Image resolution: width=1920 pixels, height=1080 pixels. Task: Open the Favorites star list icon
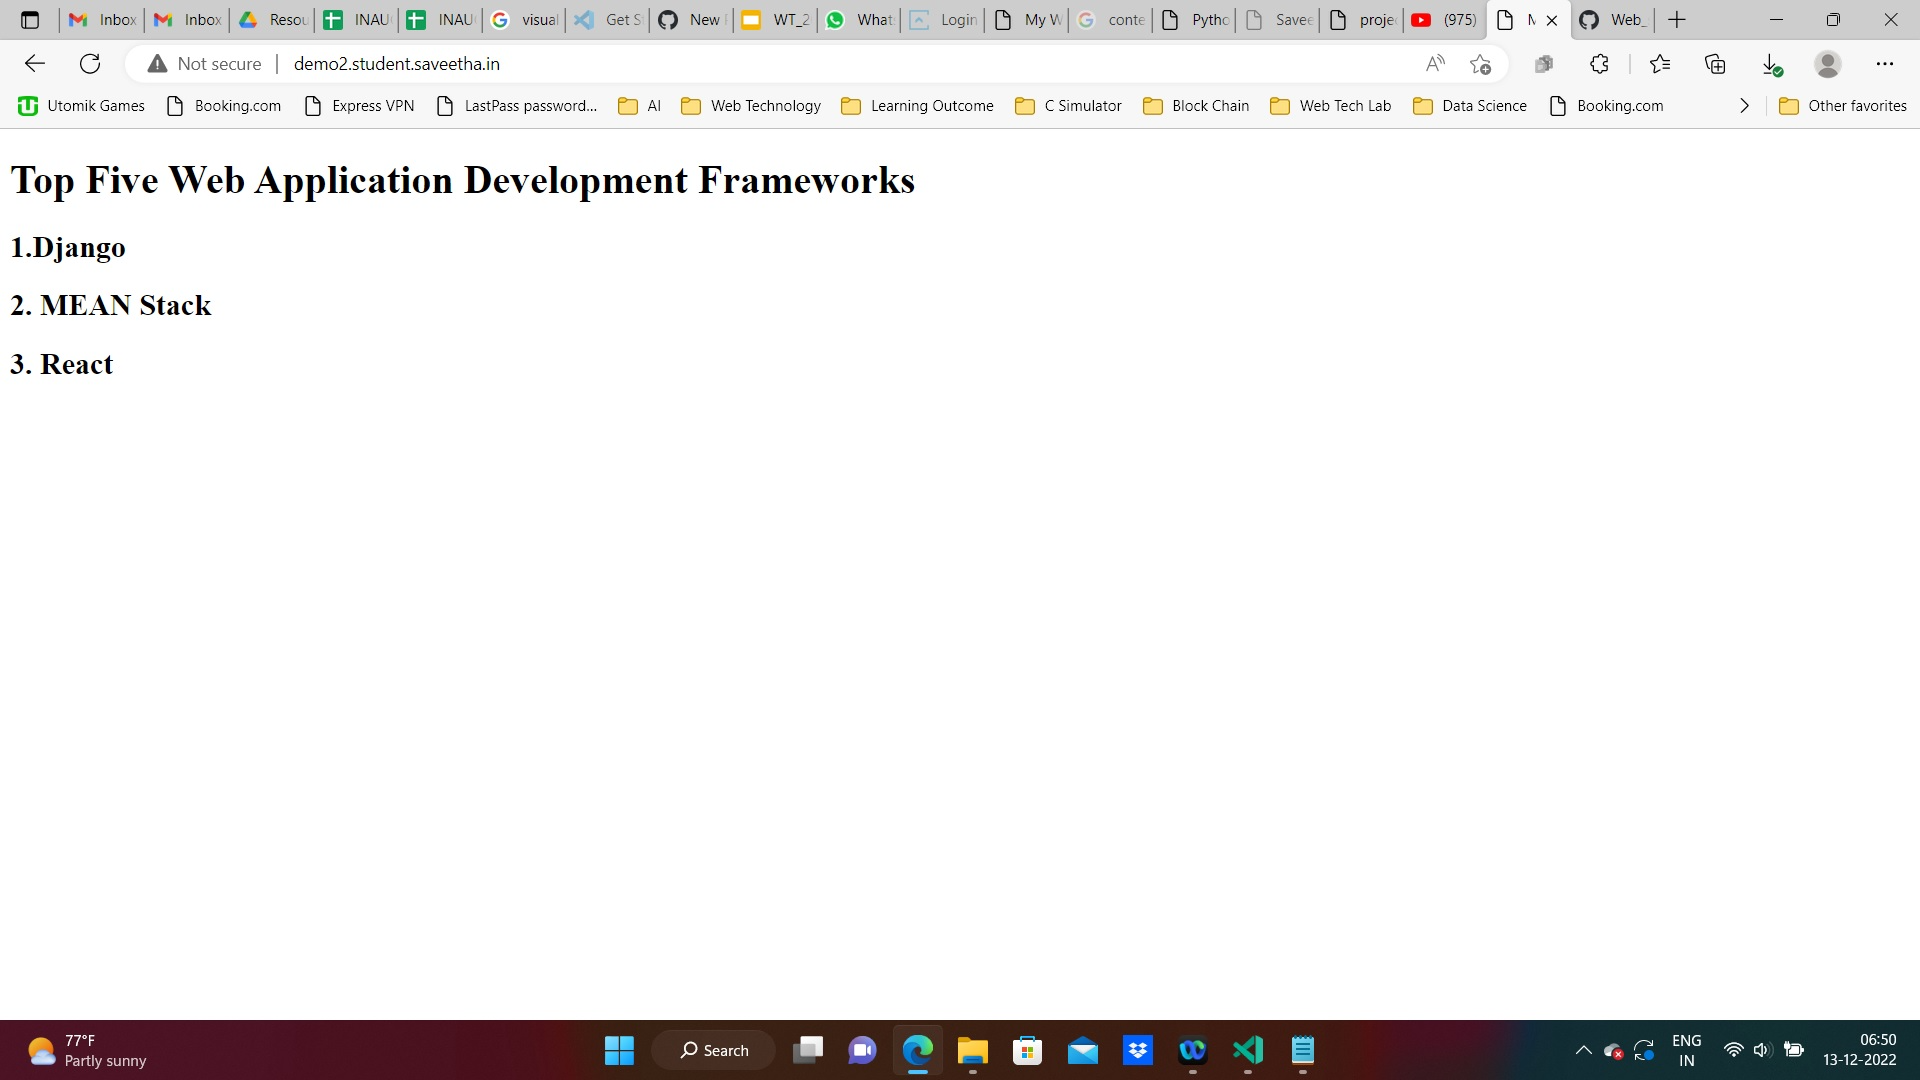tap(1660, 63)
